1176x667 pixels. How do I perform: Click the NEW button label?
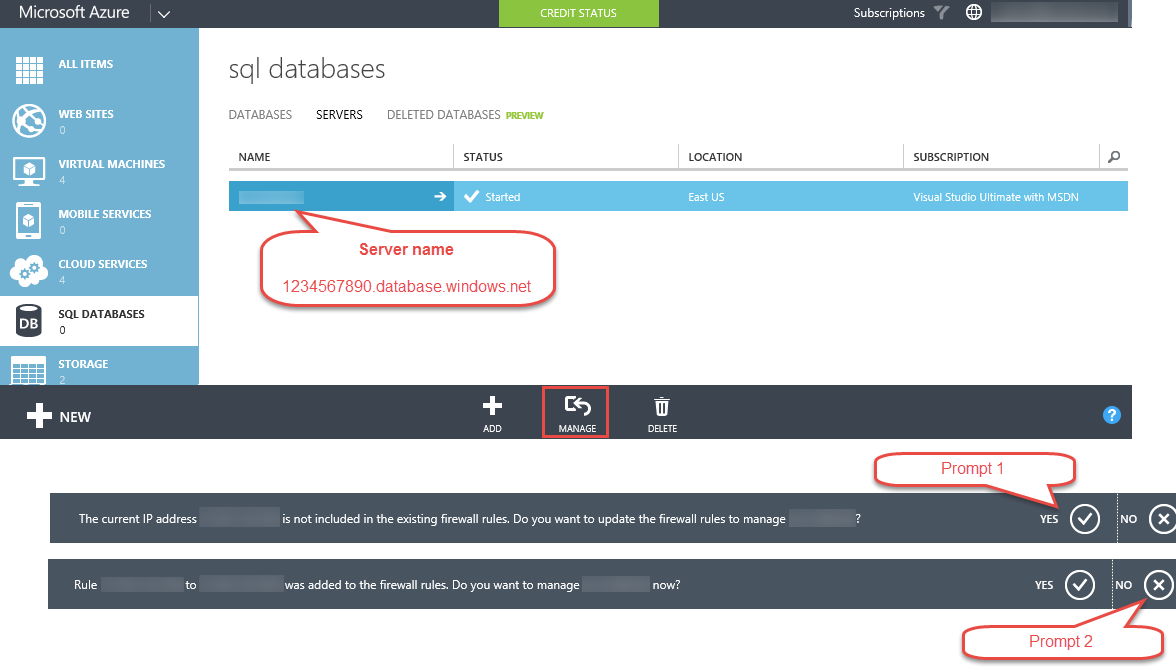click(x=75, y=417)
